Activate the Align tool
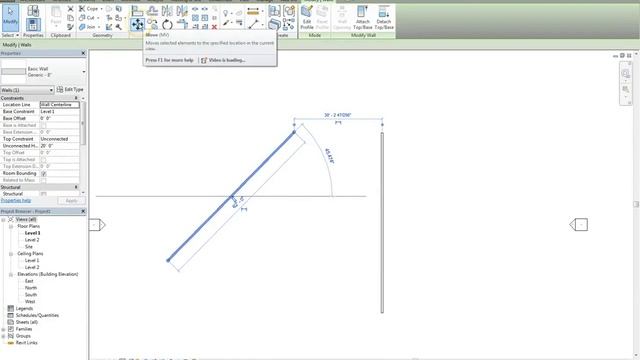The width and height of the screenshot is (640, 360). point(138,10)
